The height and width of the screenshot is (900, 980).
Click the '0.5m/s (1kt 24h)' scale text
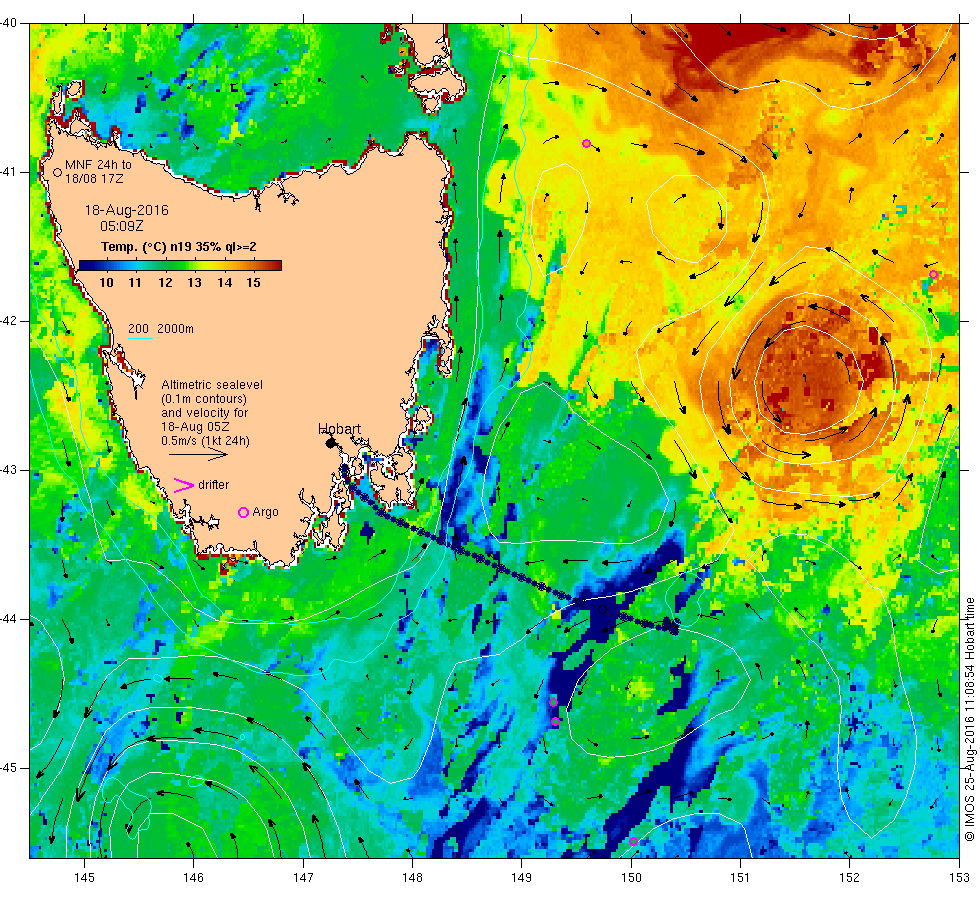pos(206,441)
